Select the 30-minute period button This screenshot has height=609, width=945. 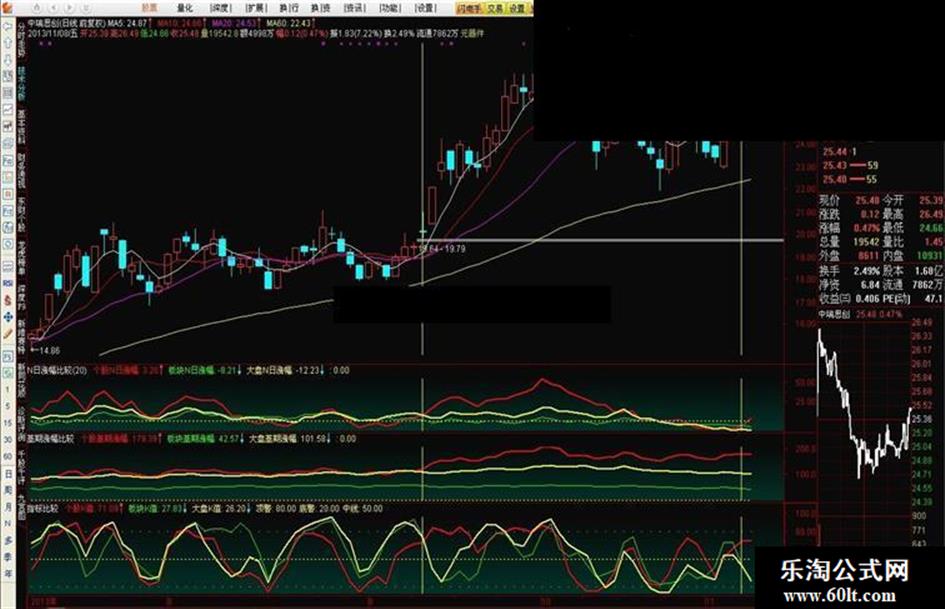(x=8, y=440)
